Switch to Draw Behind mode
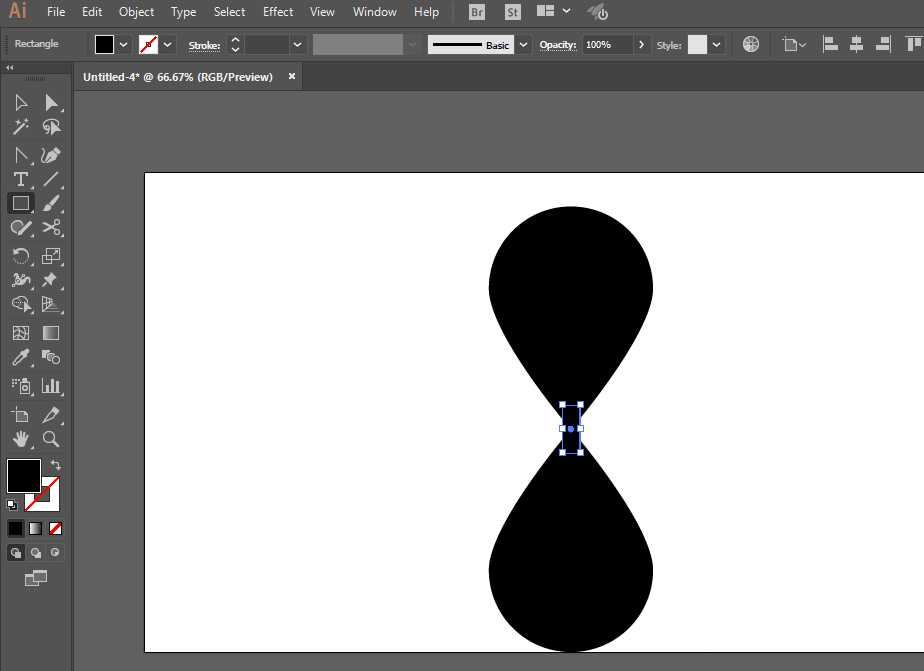Image resolution: width=924 pixels, height=671 pixels. [x=36, y=552]
